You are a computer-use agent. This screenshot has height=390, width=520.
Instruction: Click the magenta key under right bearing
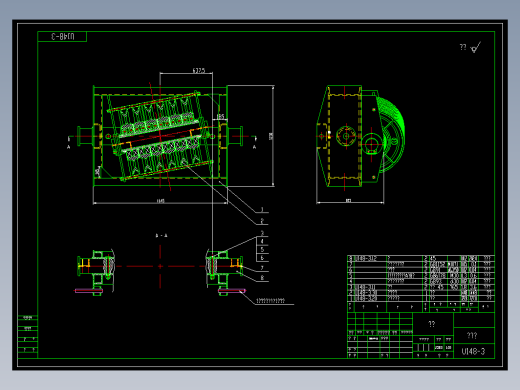tap(232, 291)
